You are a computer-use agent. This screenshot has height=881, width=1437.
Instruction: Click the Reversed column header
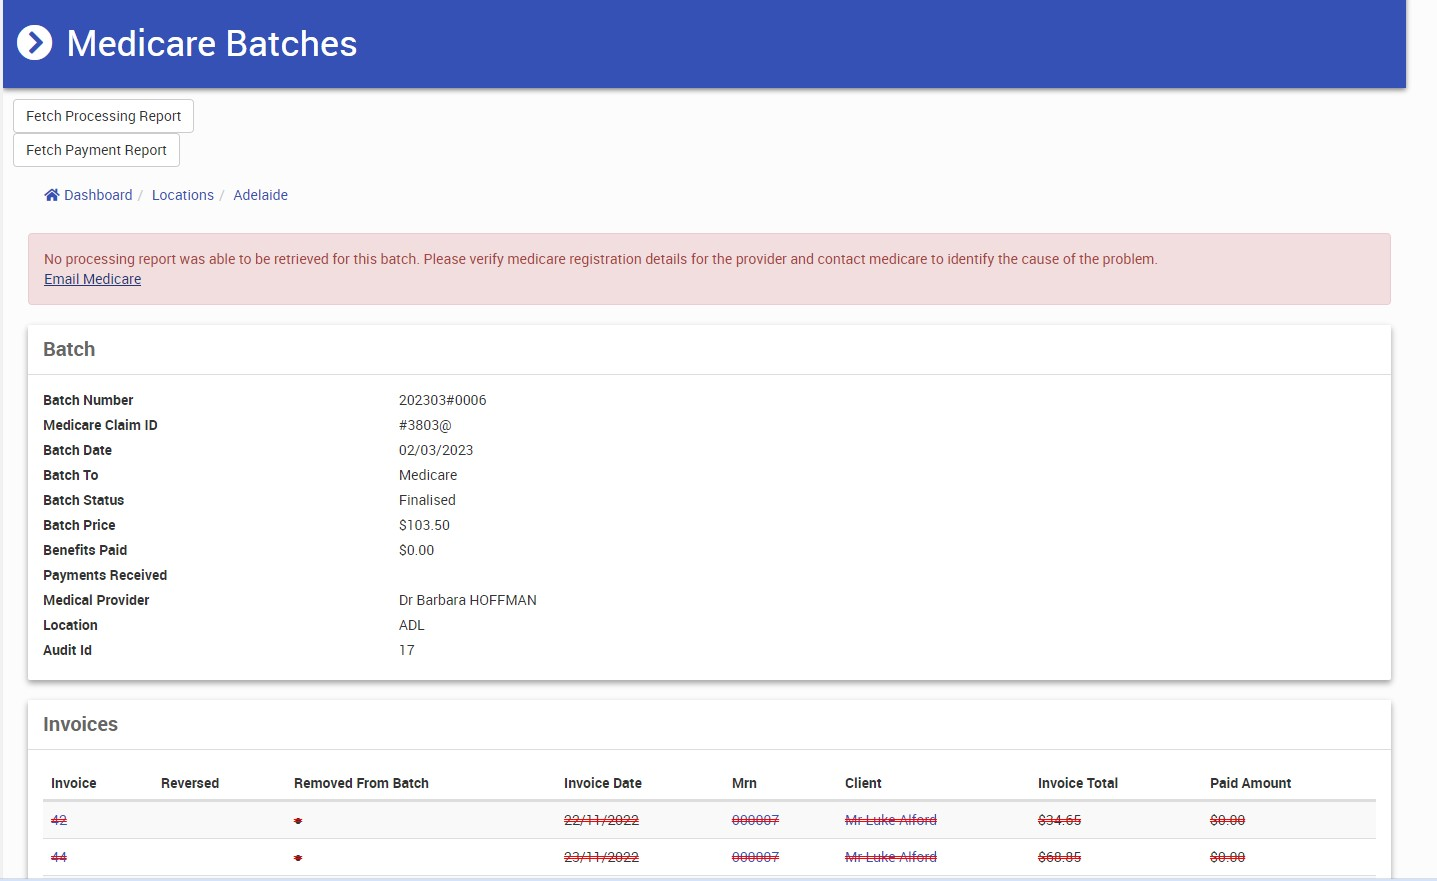[190, 783]
